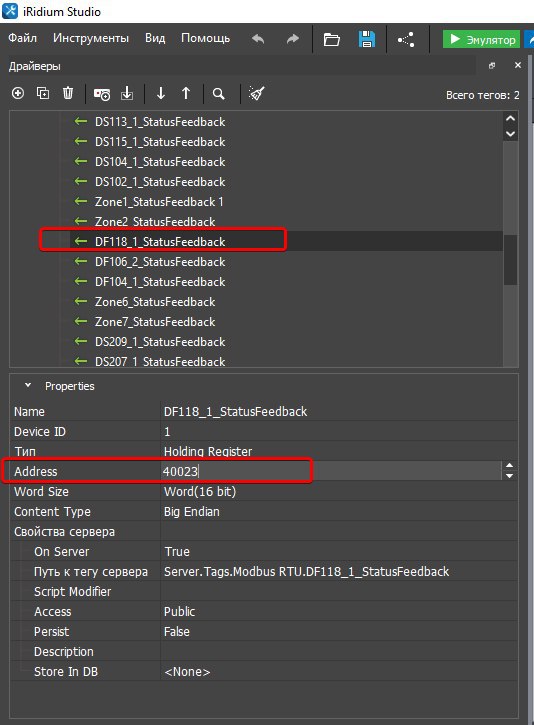
Task: Open the Файл menu
Action: pos(22,38)
